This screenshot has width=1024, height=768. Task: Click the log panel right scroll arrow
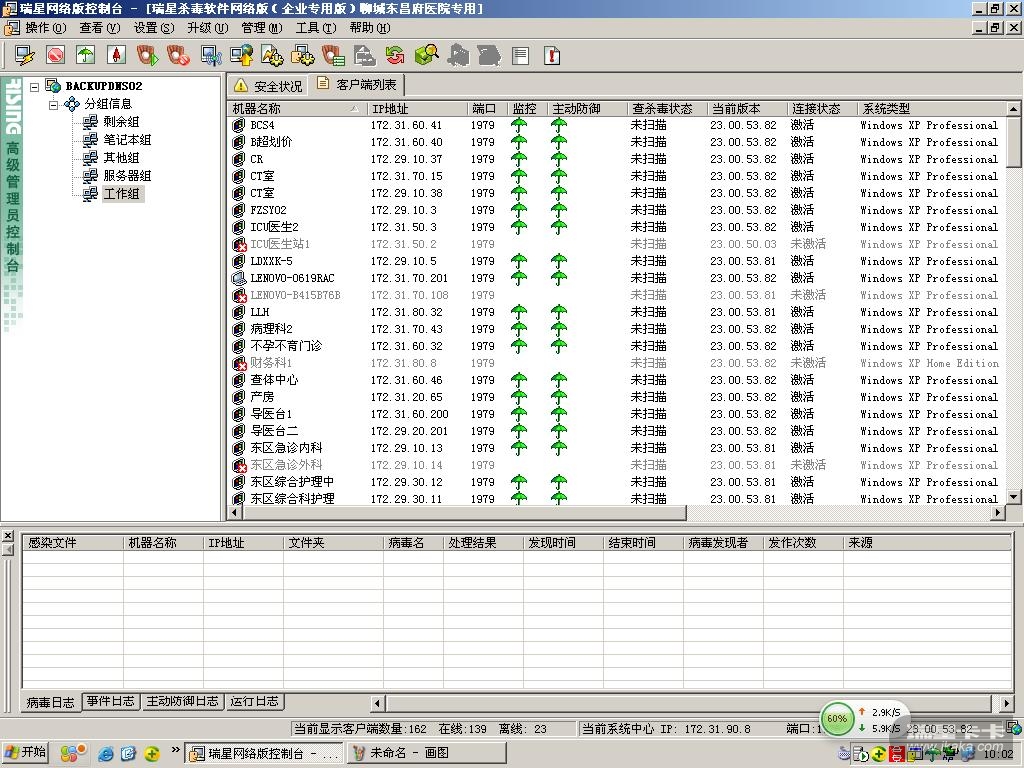pos(1006,703)
